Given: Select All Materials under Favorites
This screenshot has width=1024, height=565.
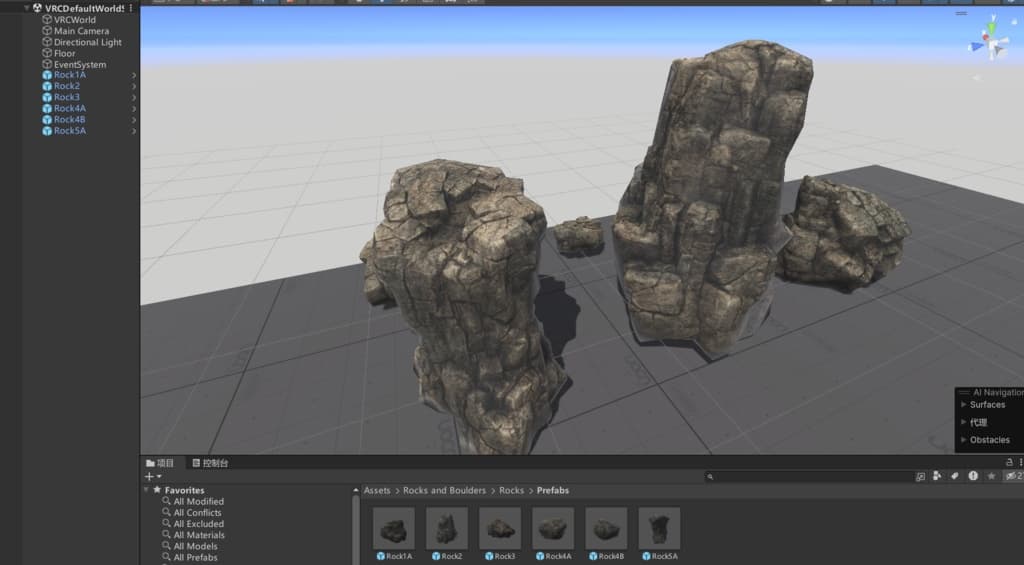Looking at the screenshot, I should (199, 535).
